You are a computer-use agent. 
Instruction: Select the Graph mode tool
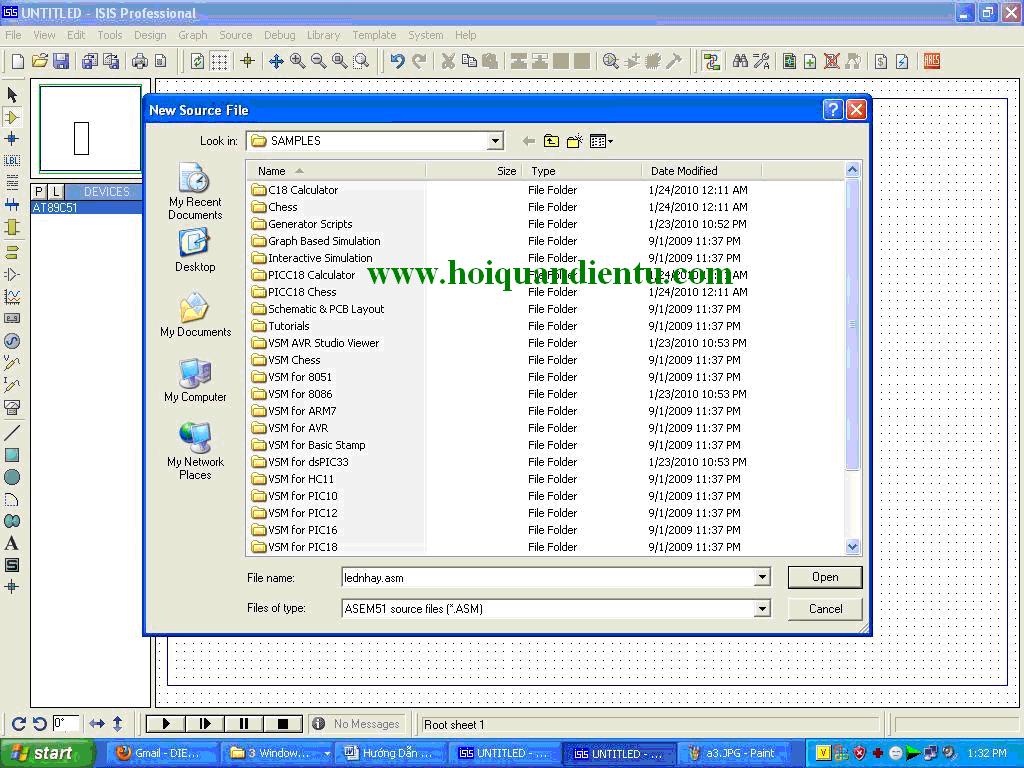coord(12,297)
